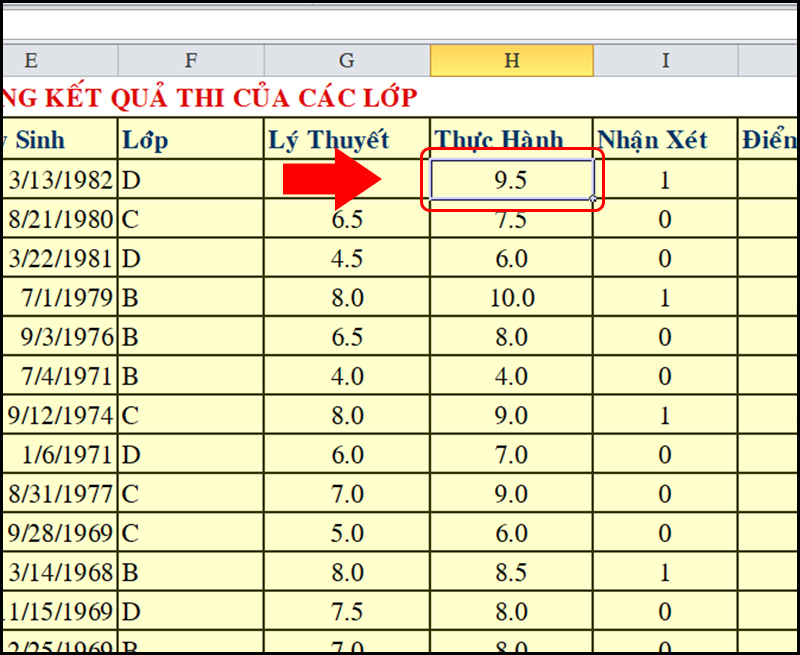Click the Thực Hành cell showing 7.5
This screenshot has height=655, width=800.
511,220
